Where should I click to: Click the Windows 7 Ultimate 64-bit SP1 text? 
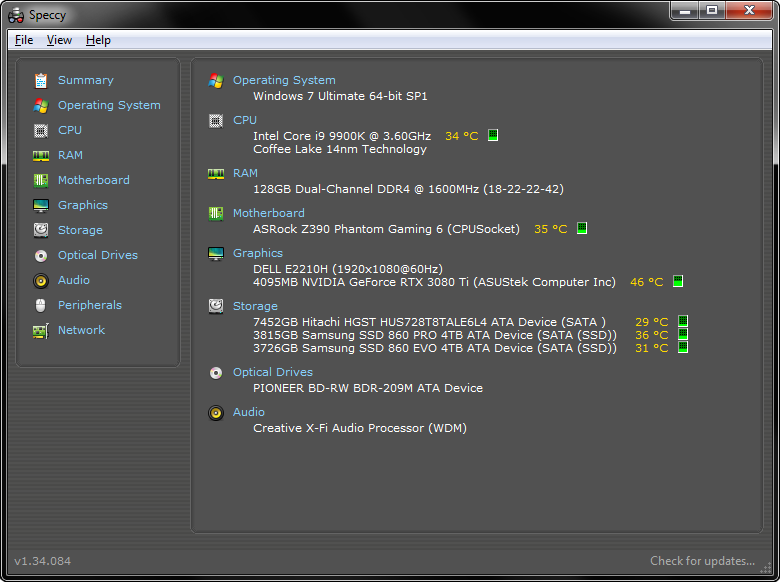(x=340, y=96)
